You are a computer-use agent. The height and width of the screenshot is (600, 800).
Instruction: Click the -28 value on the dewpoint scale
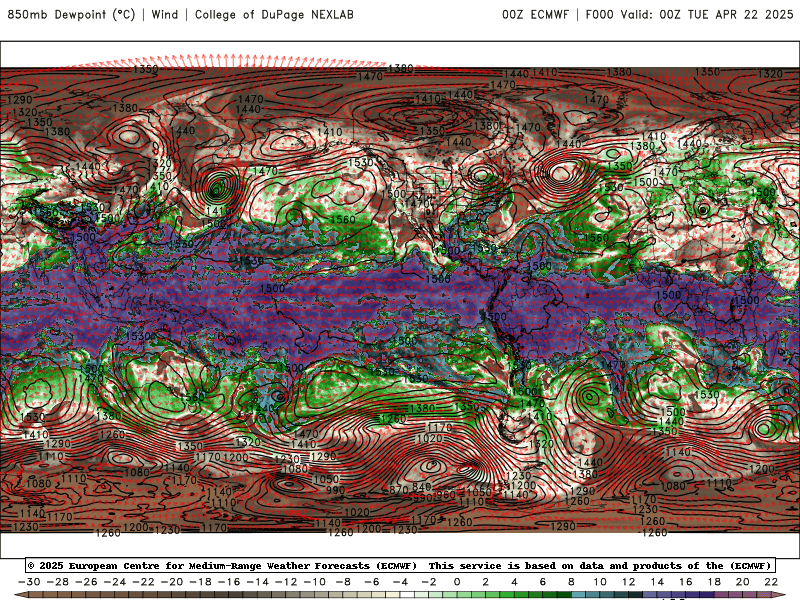[x=58, y=582]
